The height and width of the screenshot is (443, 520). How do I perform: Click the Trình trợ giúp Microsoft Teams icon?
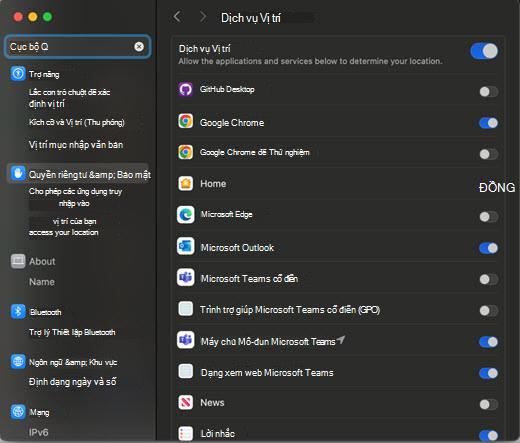186,308
